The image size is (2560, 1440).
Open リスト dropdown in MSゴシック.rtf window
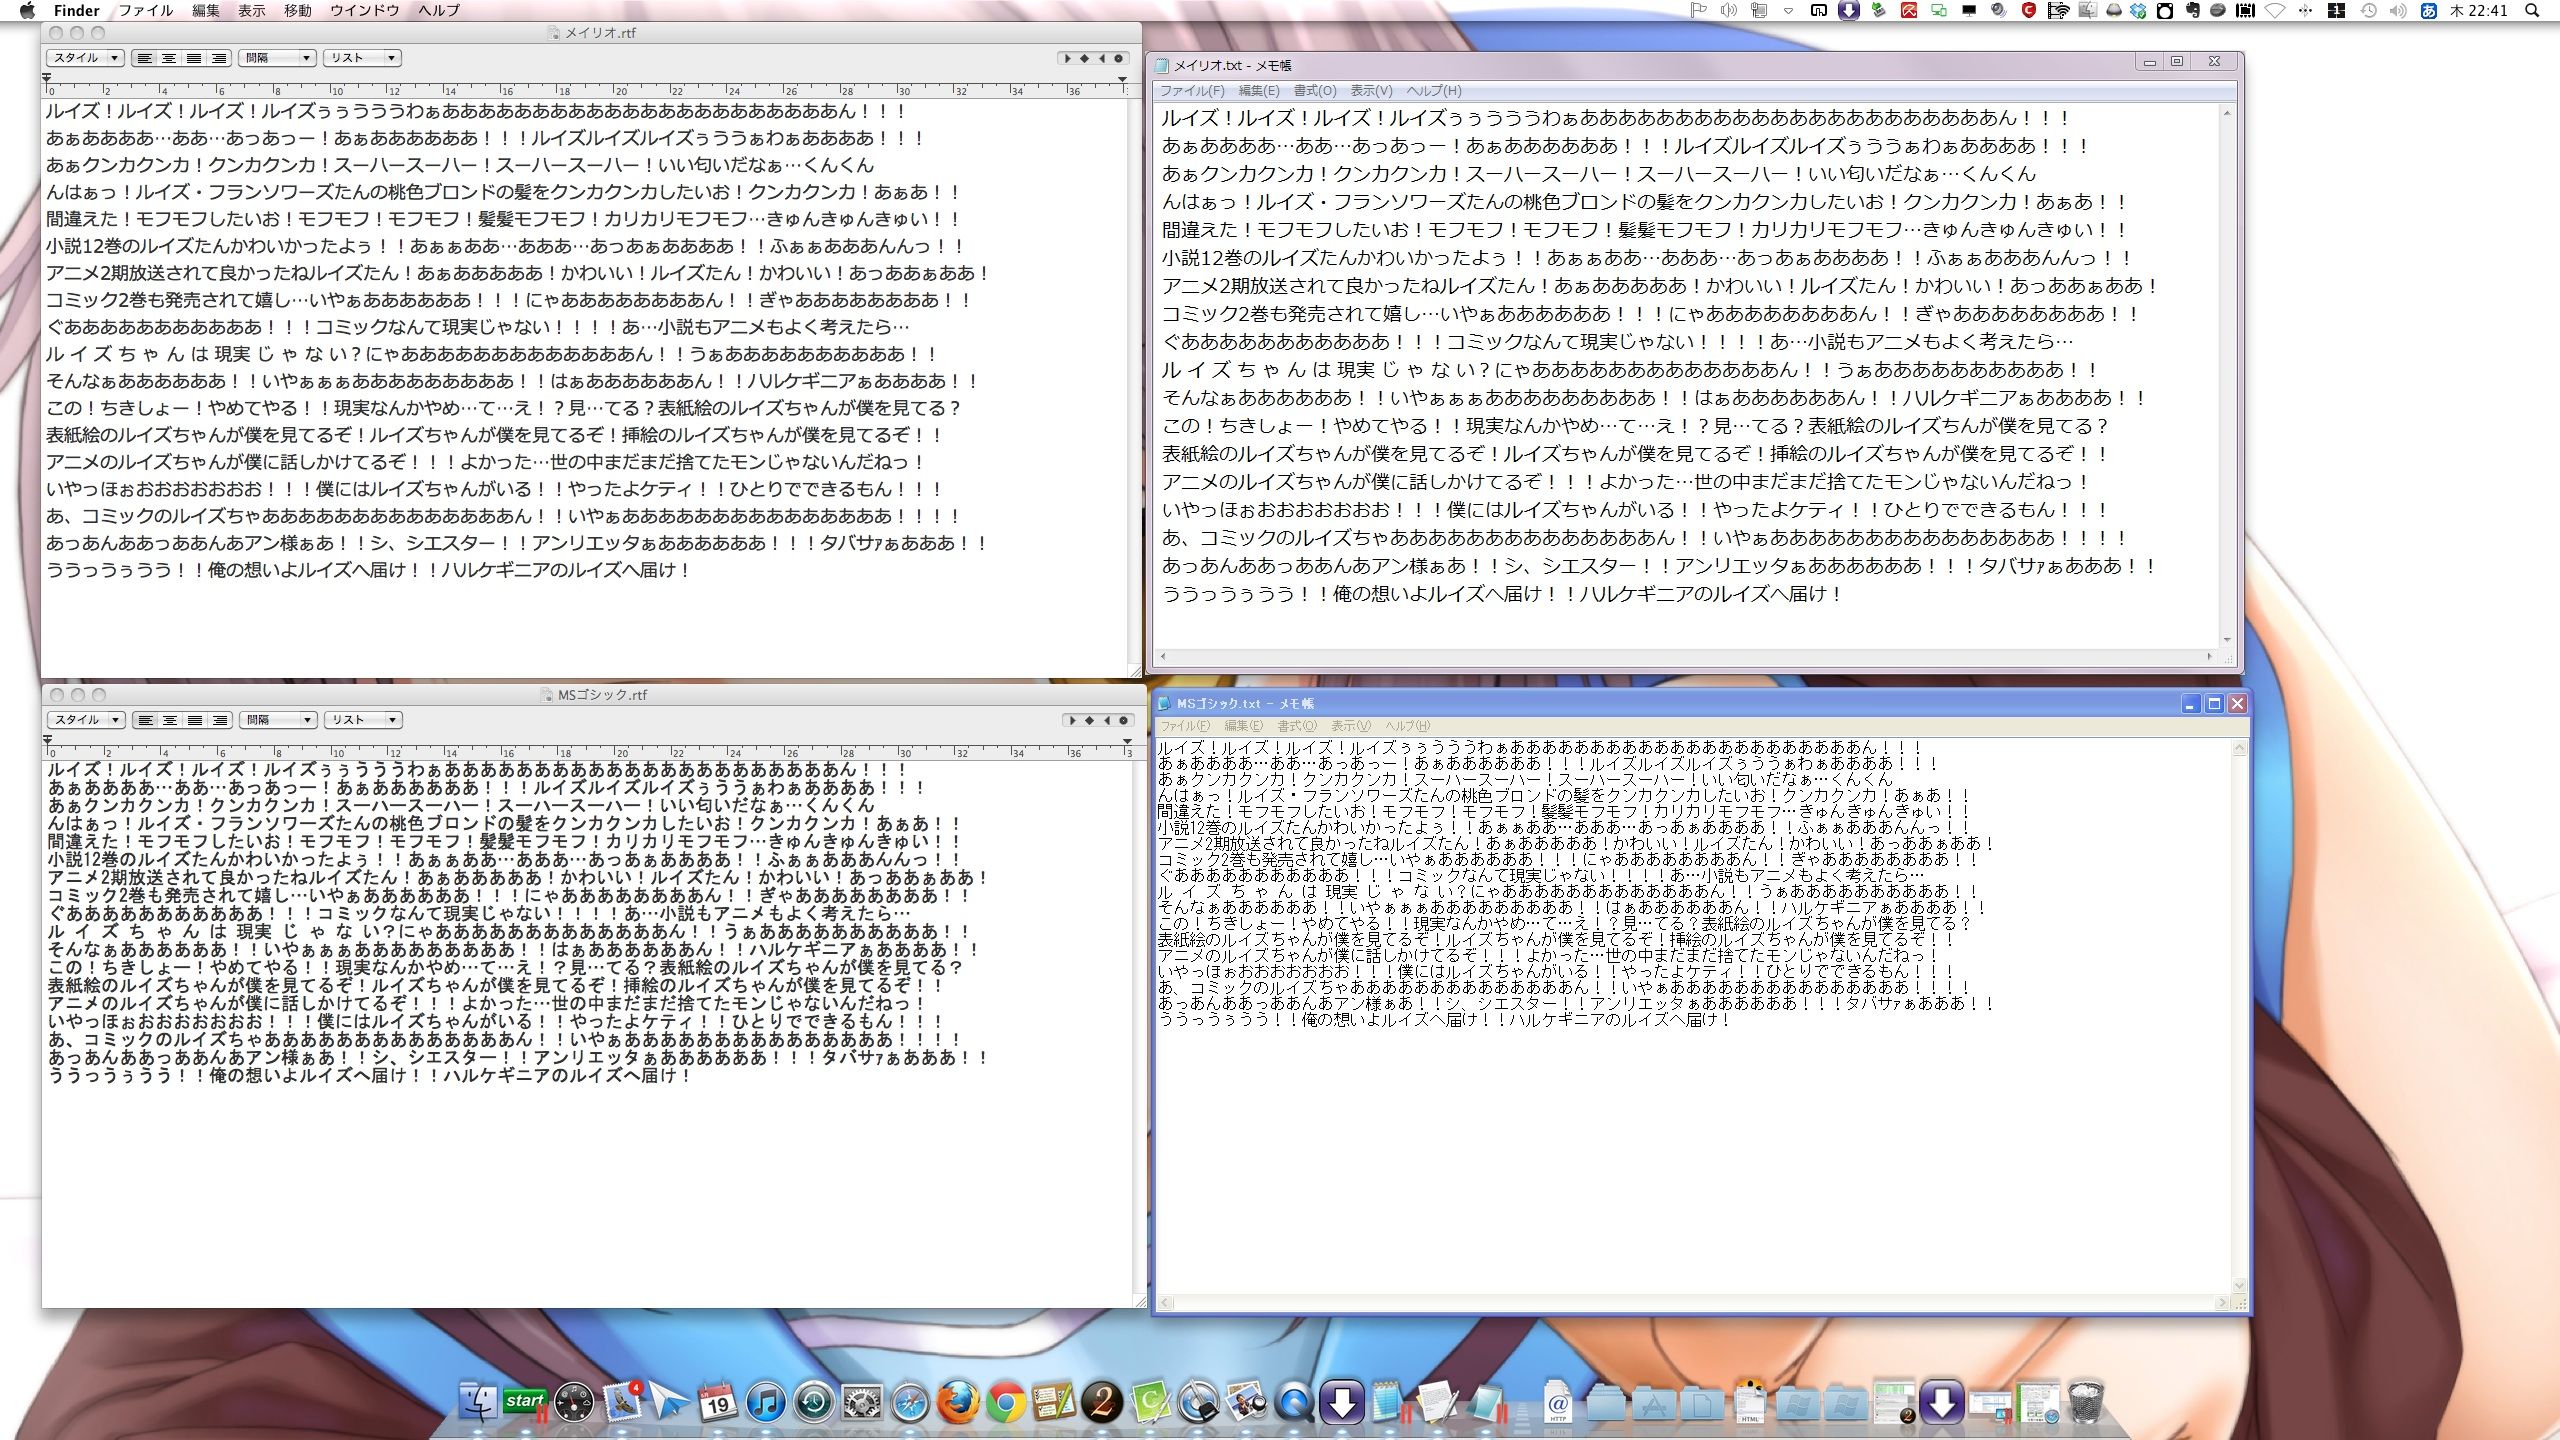click(362, 720)
